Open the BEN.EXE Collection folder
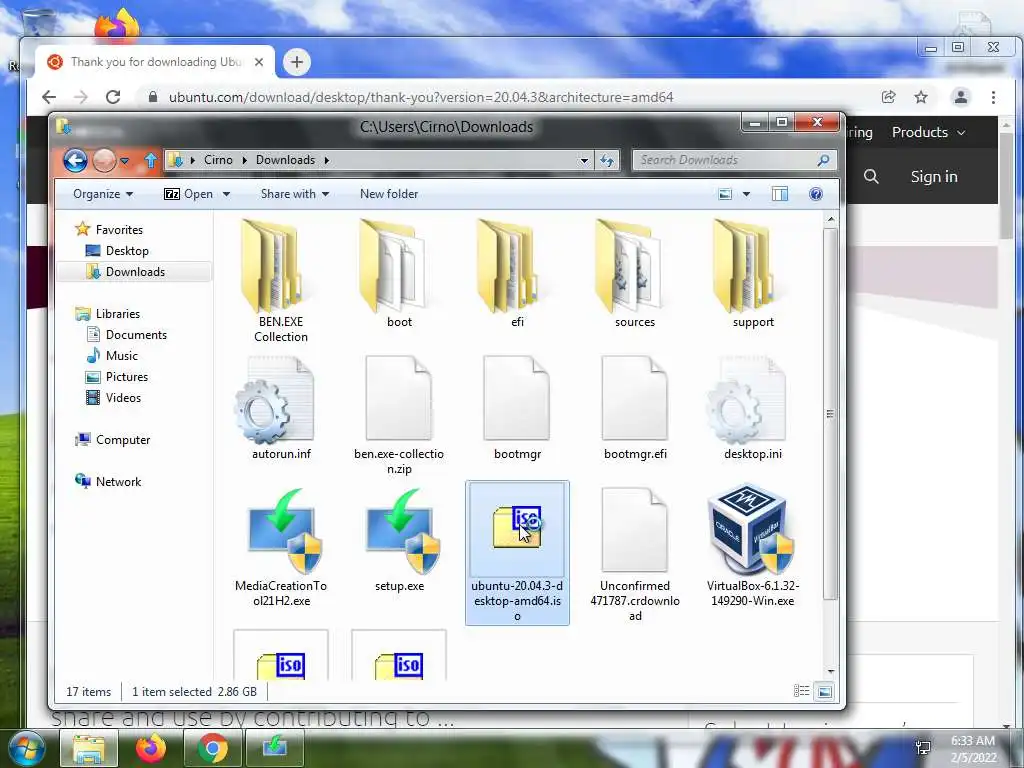This screenshot has height=768, width=1024. (281, 281)
